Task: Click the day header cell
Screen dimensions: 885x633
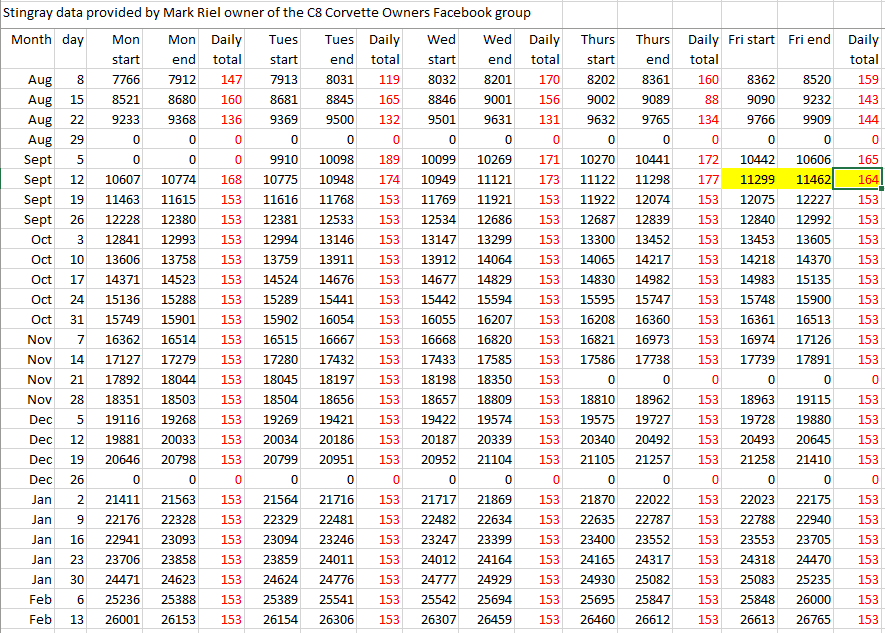Action: tap(72, 40)
